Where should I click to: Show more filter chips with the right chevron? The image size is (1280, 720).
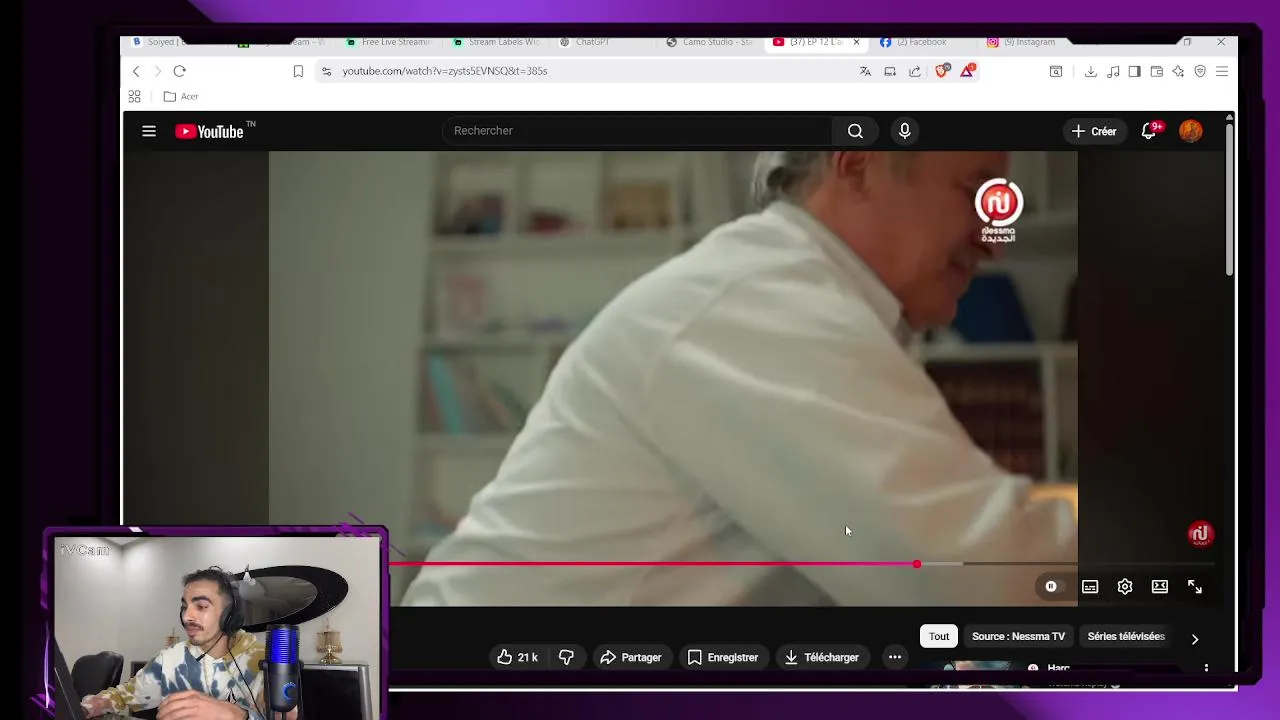click(x=1195, y=639)
